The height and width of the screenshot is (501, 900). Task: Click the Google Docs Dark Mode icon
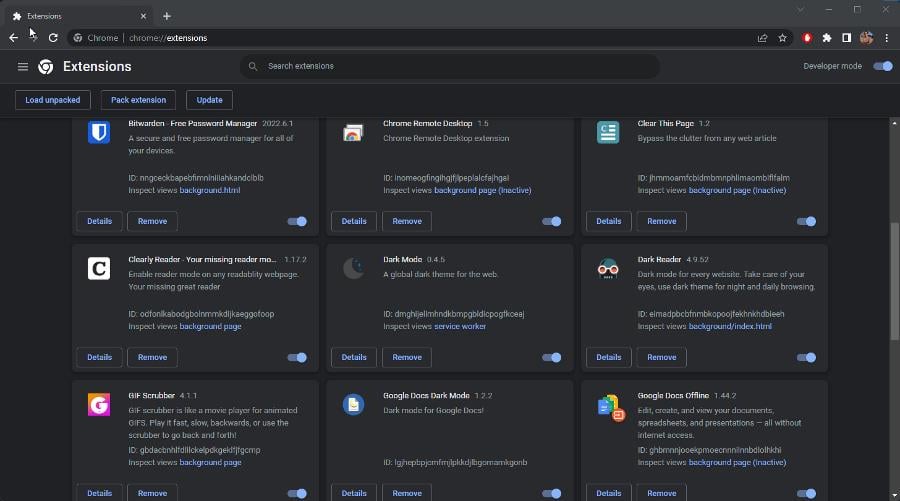coord(353,405)
